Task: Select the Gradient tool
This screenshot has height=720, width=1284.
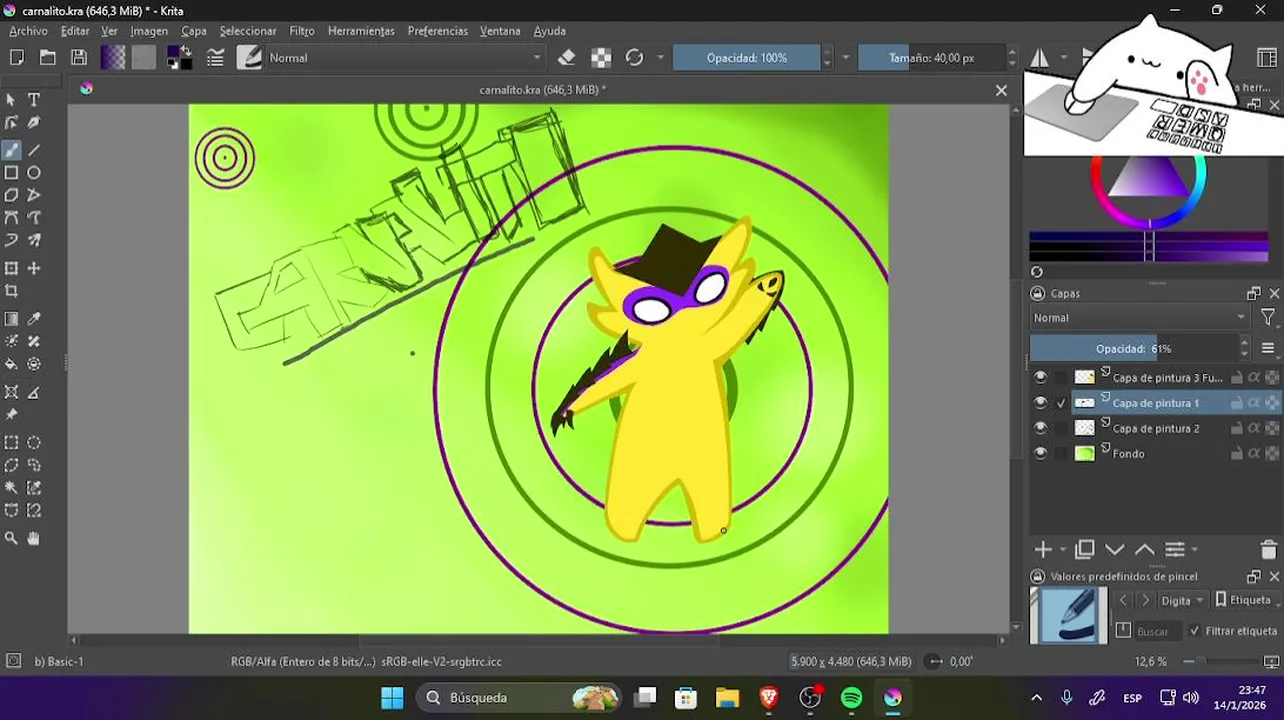Action: tap(11, 319)
